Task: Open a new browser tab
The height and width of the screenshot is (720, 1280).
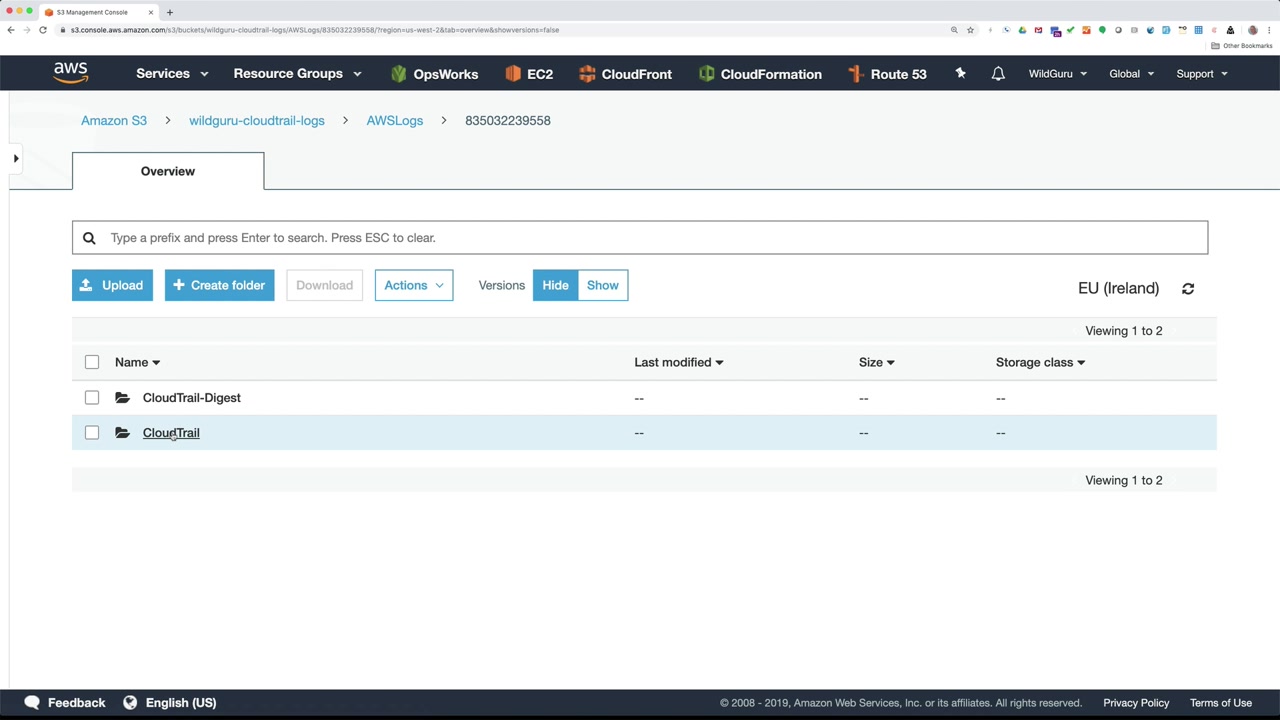Action: click(x=170, y=12)
